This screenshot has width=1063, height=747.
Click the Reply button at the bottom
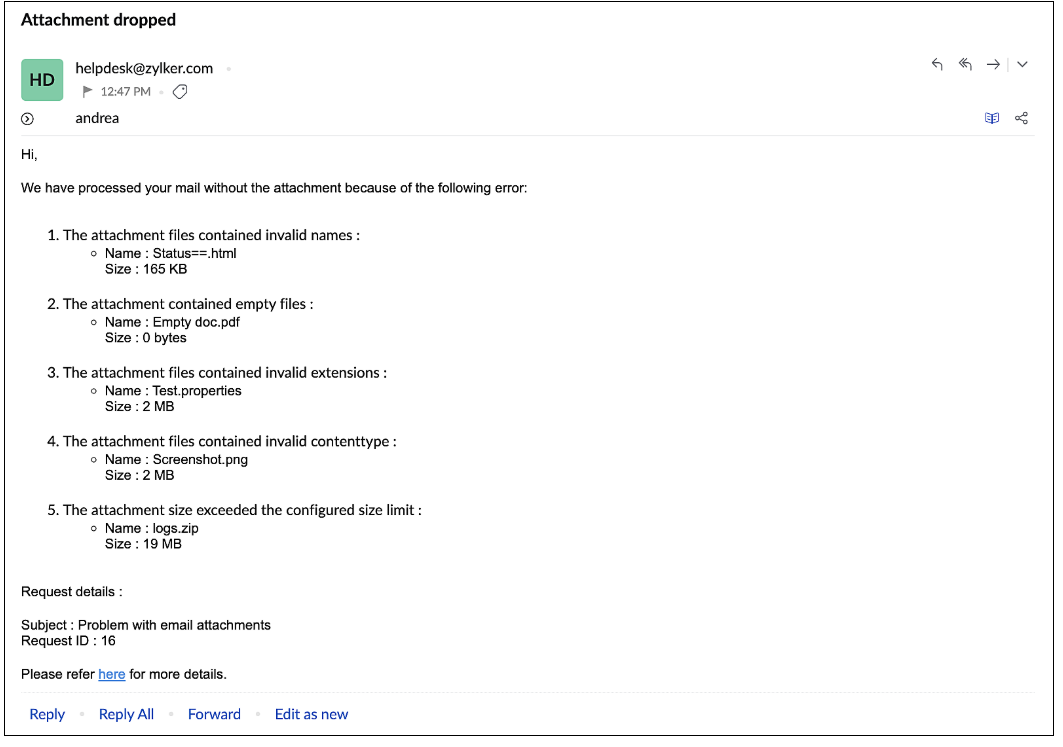(x=47, y=714)
